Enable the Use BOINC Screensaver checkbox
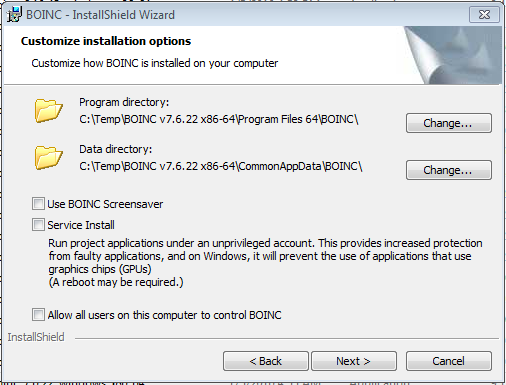Viewport: 506px width, 385px height. (38, 204)
